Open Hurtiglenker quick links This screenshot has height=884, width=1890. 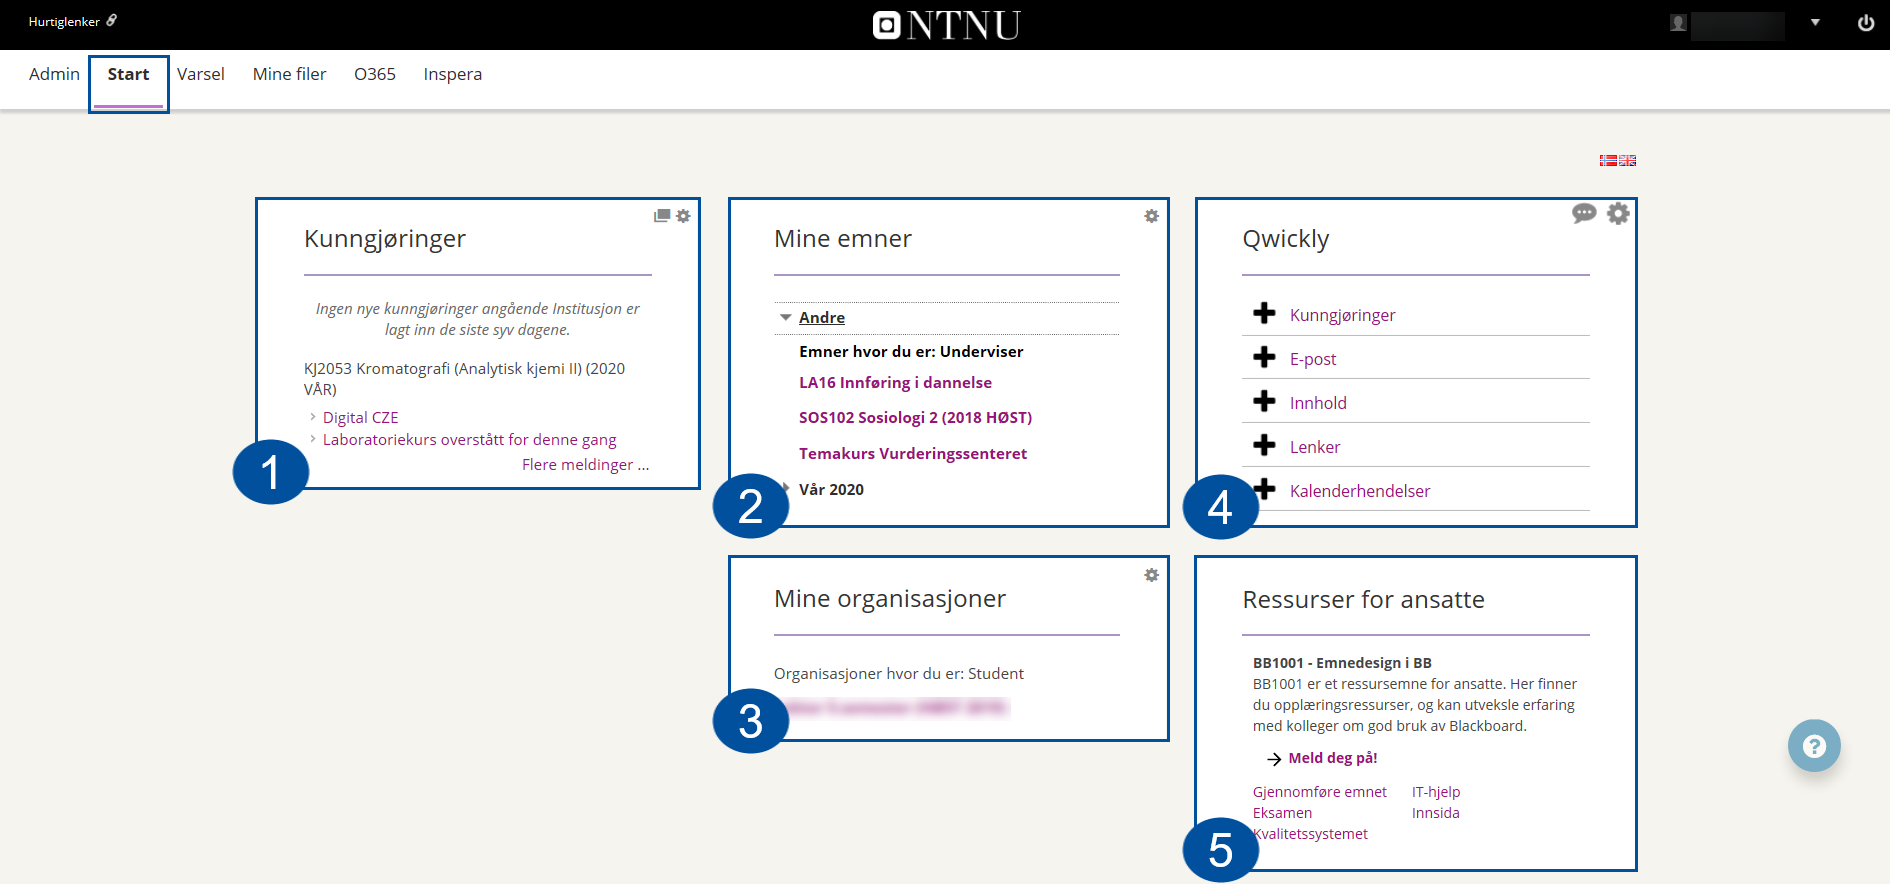[x=72, y=21]
